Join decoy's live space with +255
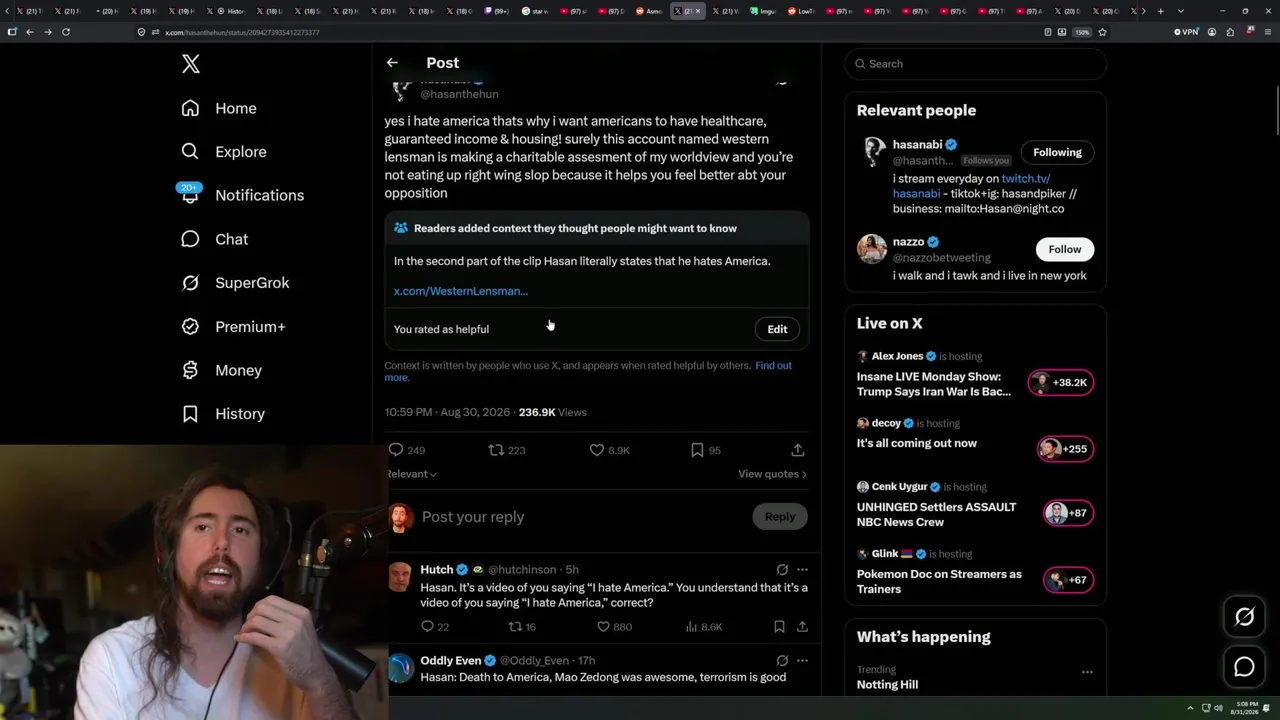This screenshot has height=720, width=1280. pyautogui.click(x=1065, y=449)
